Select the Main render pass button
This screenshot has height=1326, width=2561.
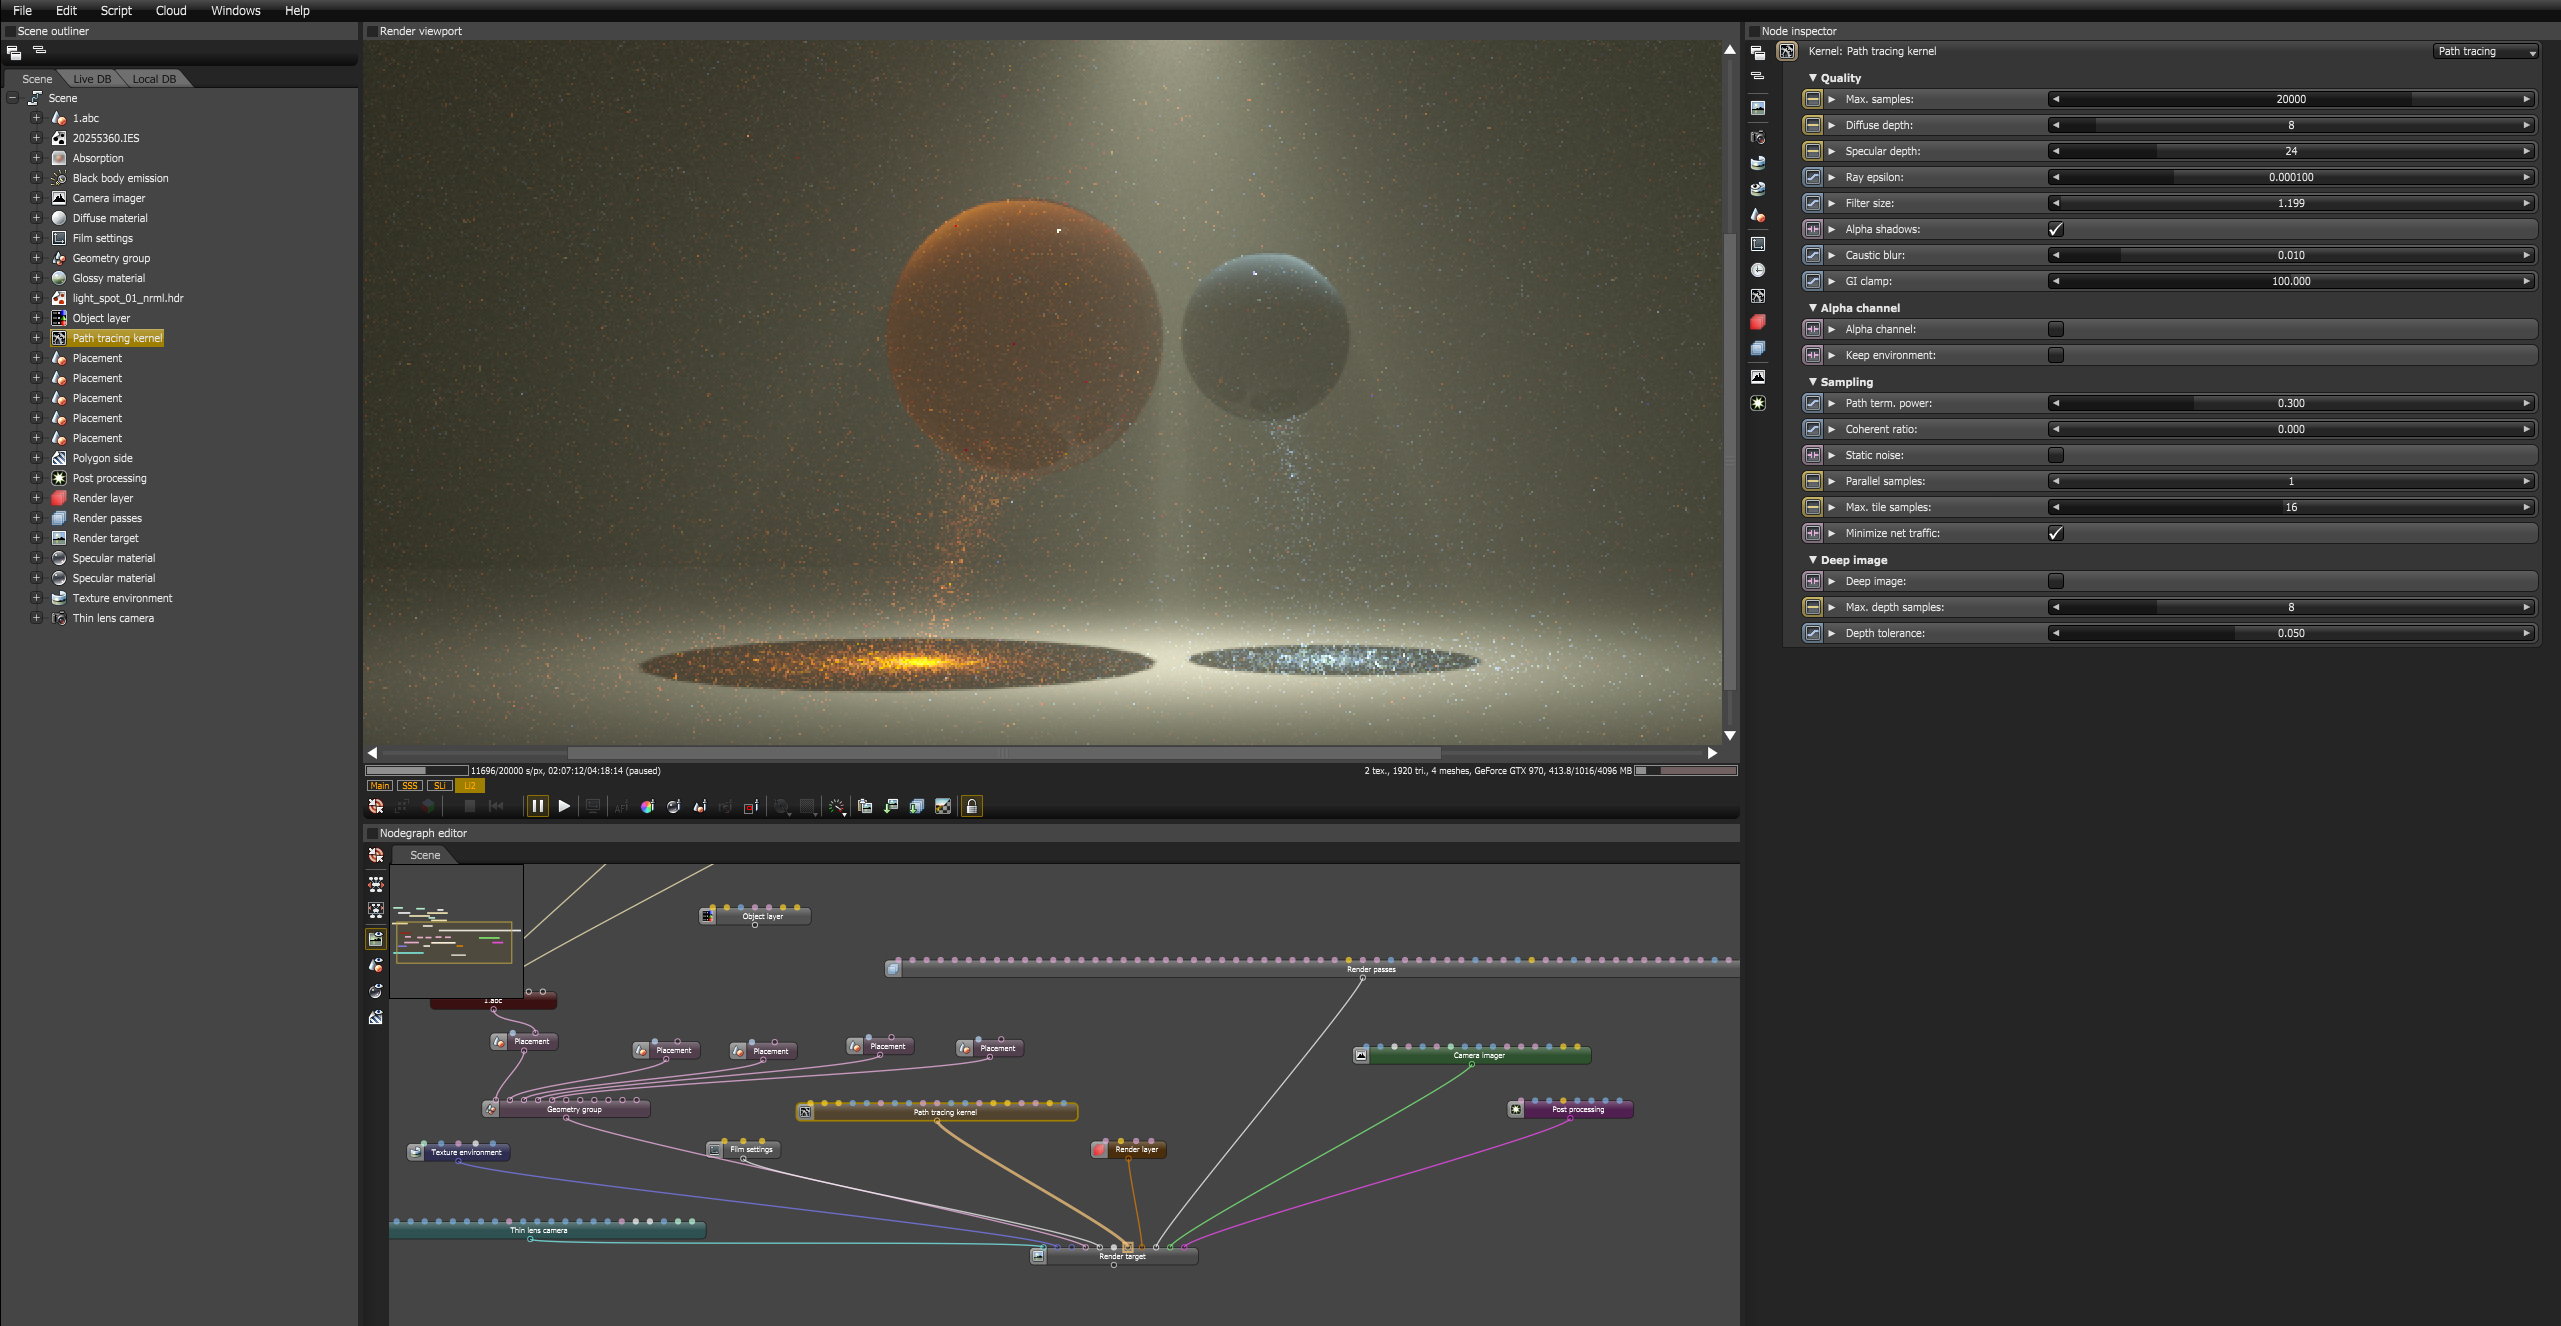(x=380, y=786)
